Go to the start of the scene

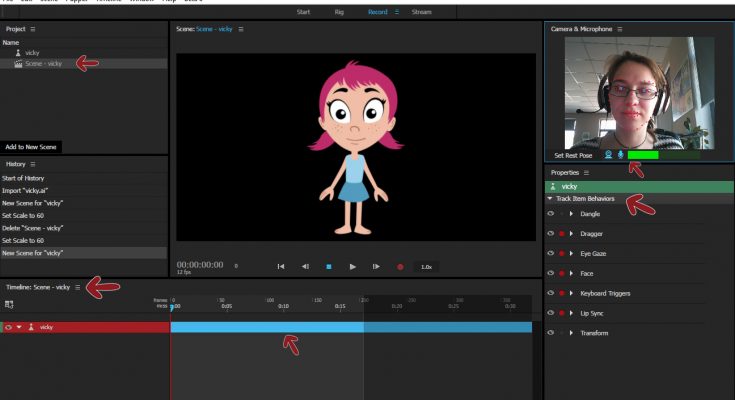point(281,266)
